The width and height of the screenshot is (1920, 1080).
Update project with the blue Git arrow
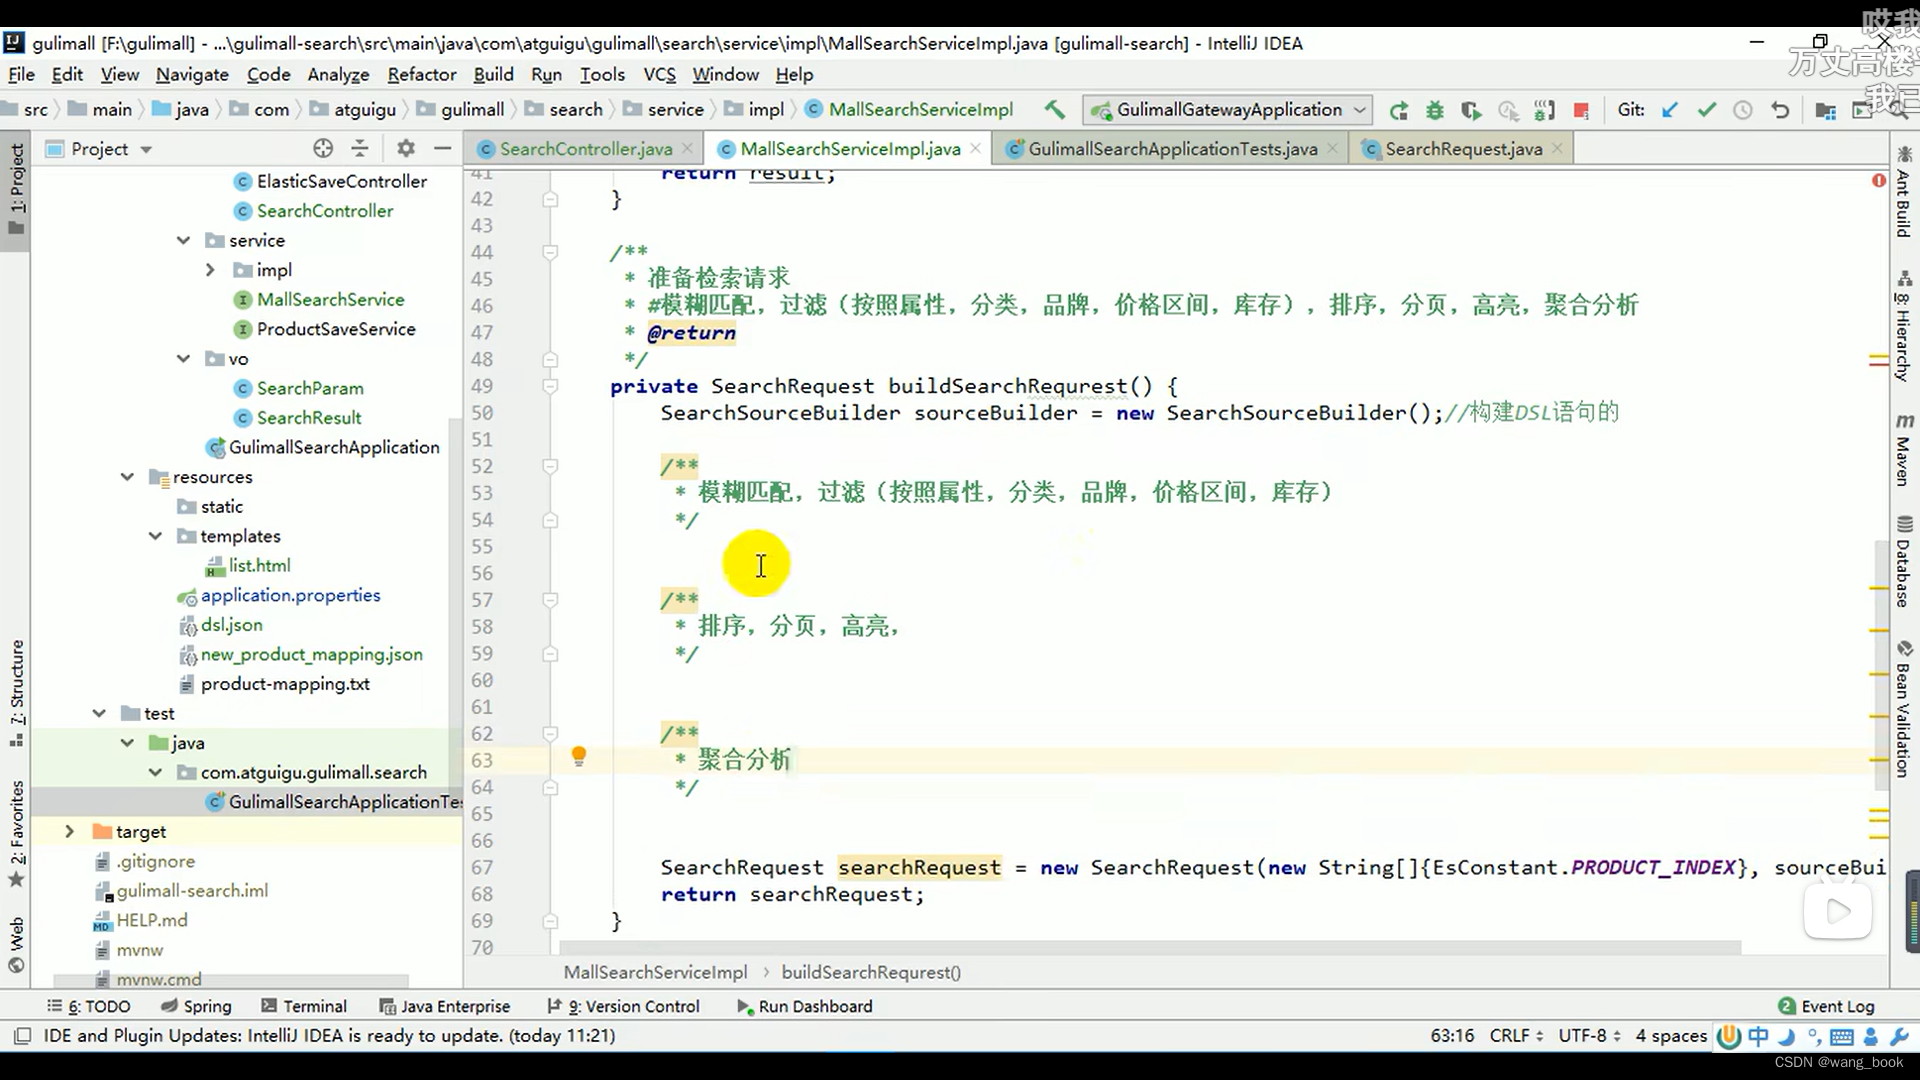pos(1669,110)
